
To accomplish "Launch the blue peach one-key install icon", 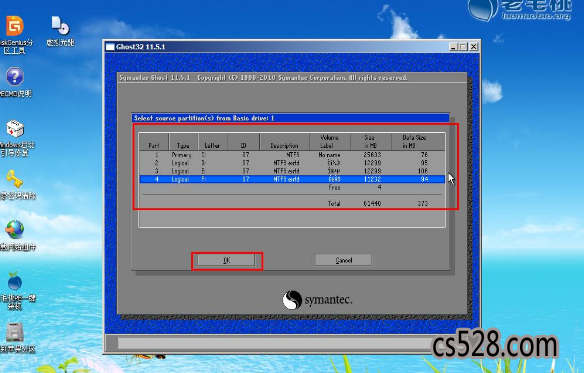I will (x=15, y=282).
